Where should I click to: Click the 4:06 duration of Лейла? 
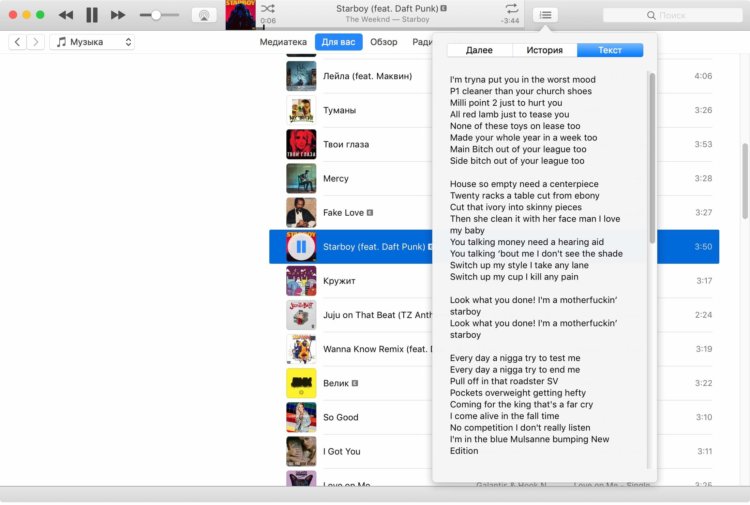(x=703, y=76)
